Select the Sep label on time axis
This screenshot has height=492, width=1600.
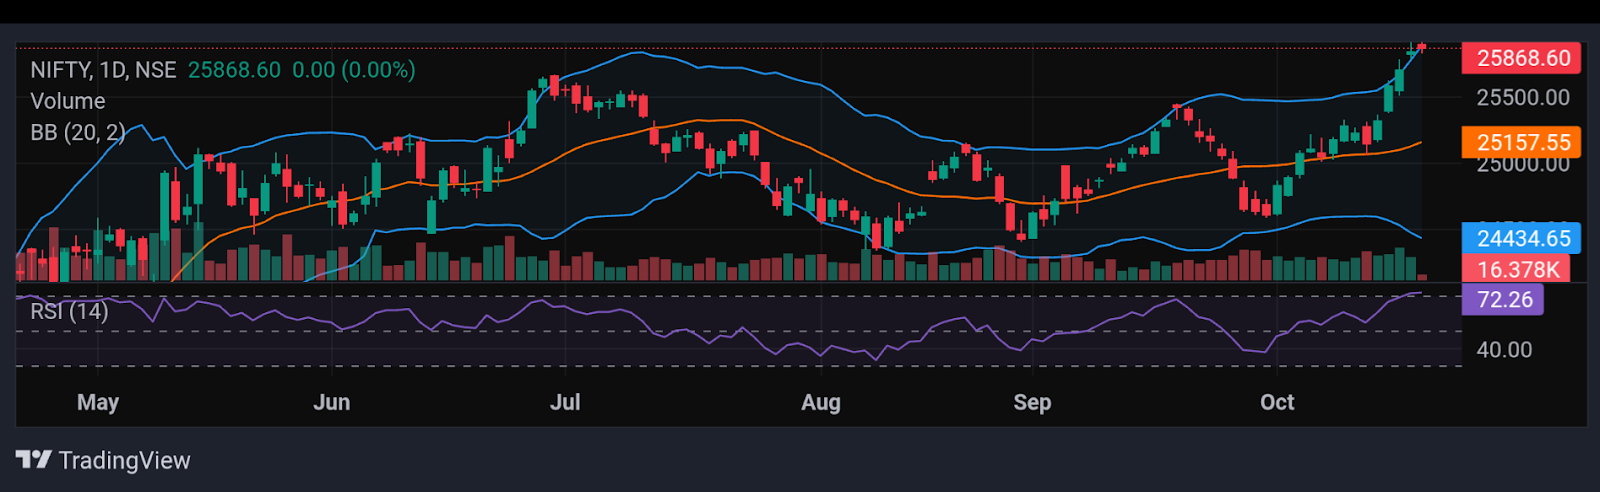pos(1032,402)
